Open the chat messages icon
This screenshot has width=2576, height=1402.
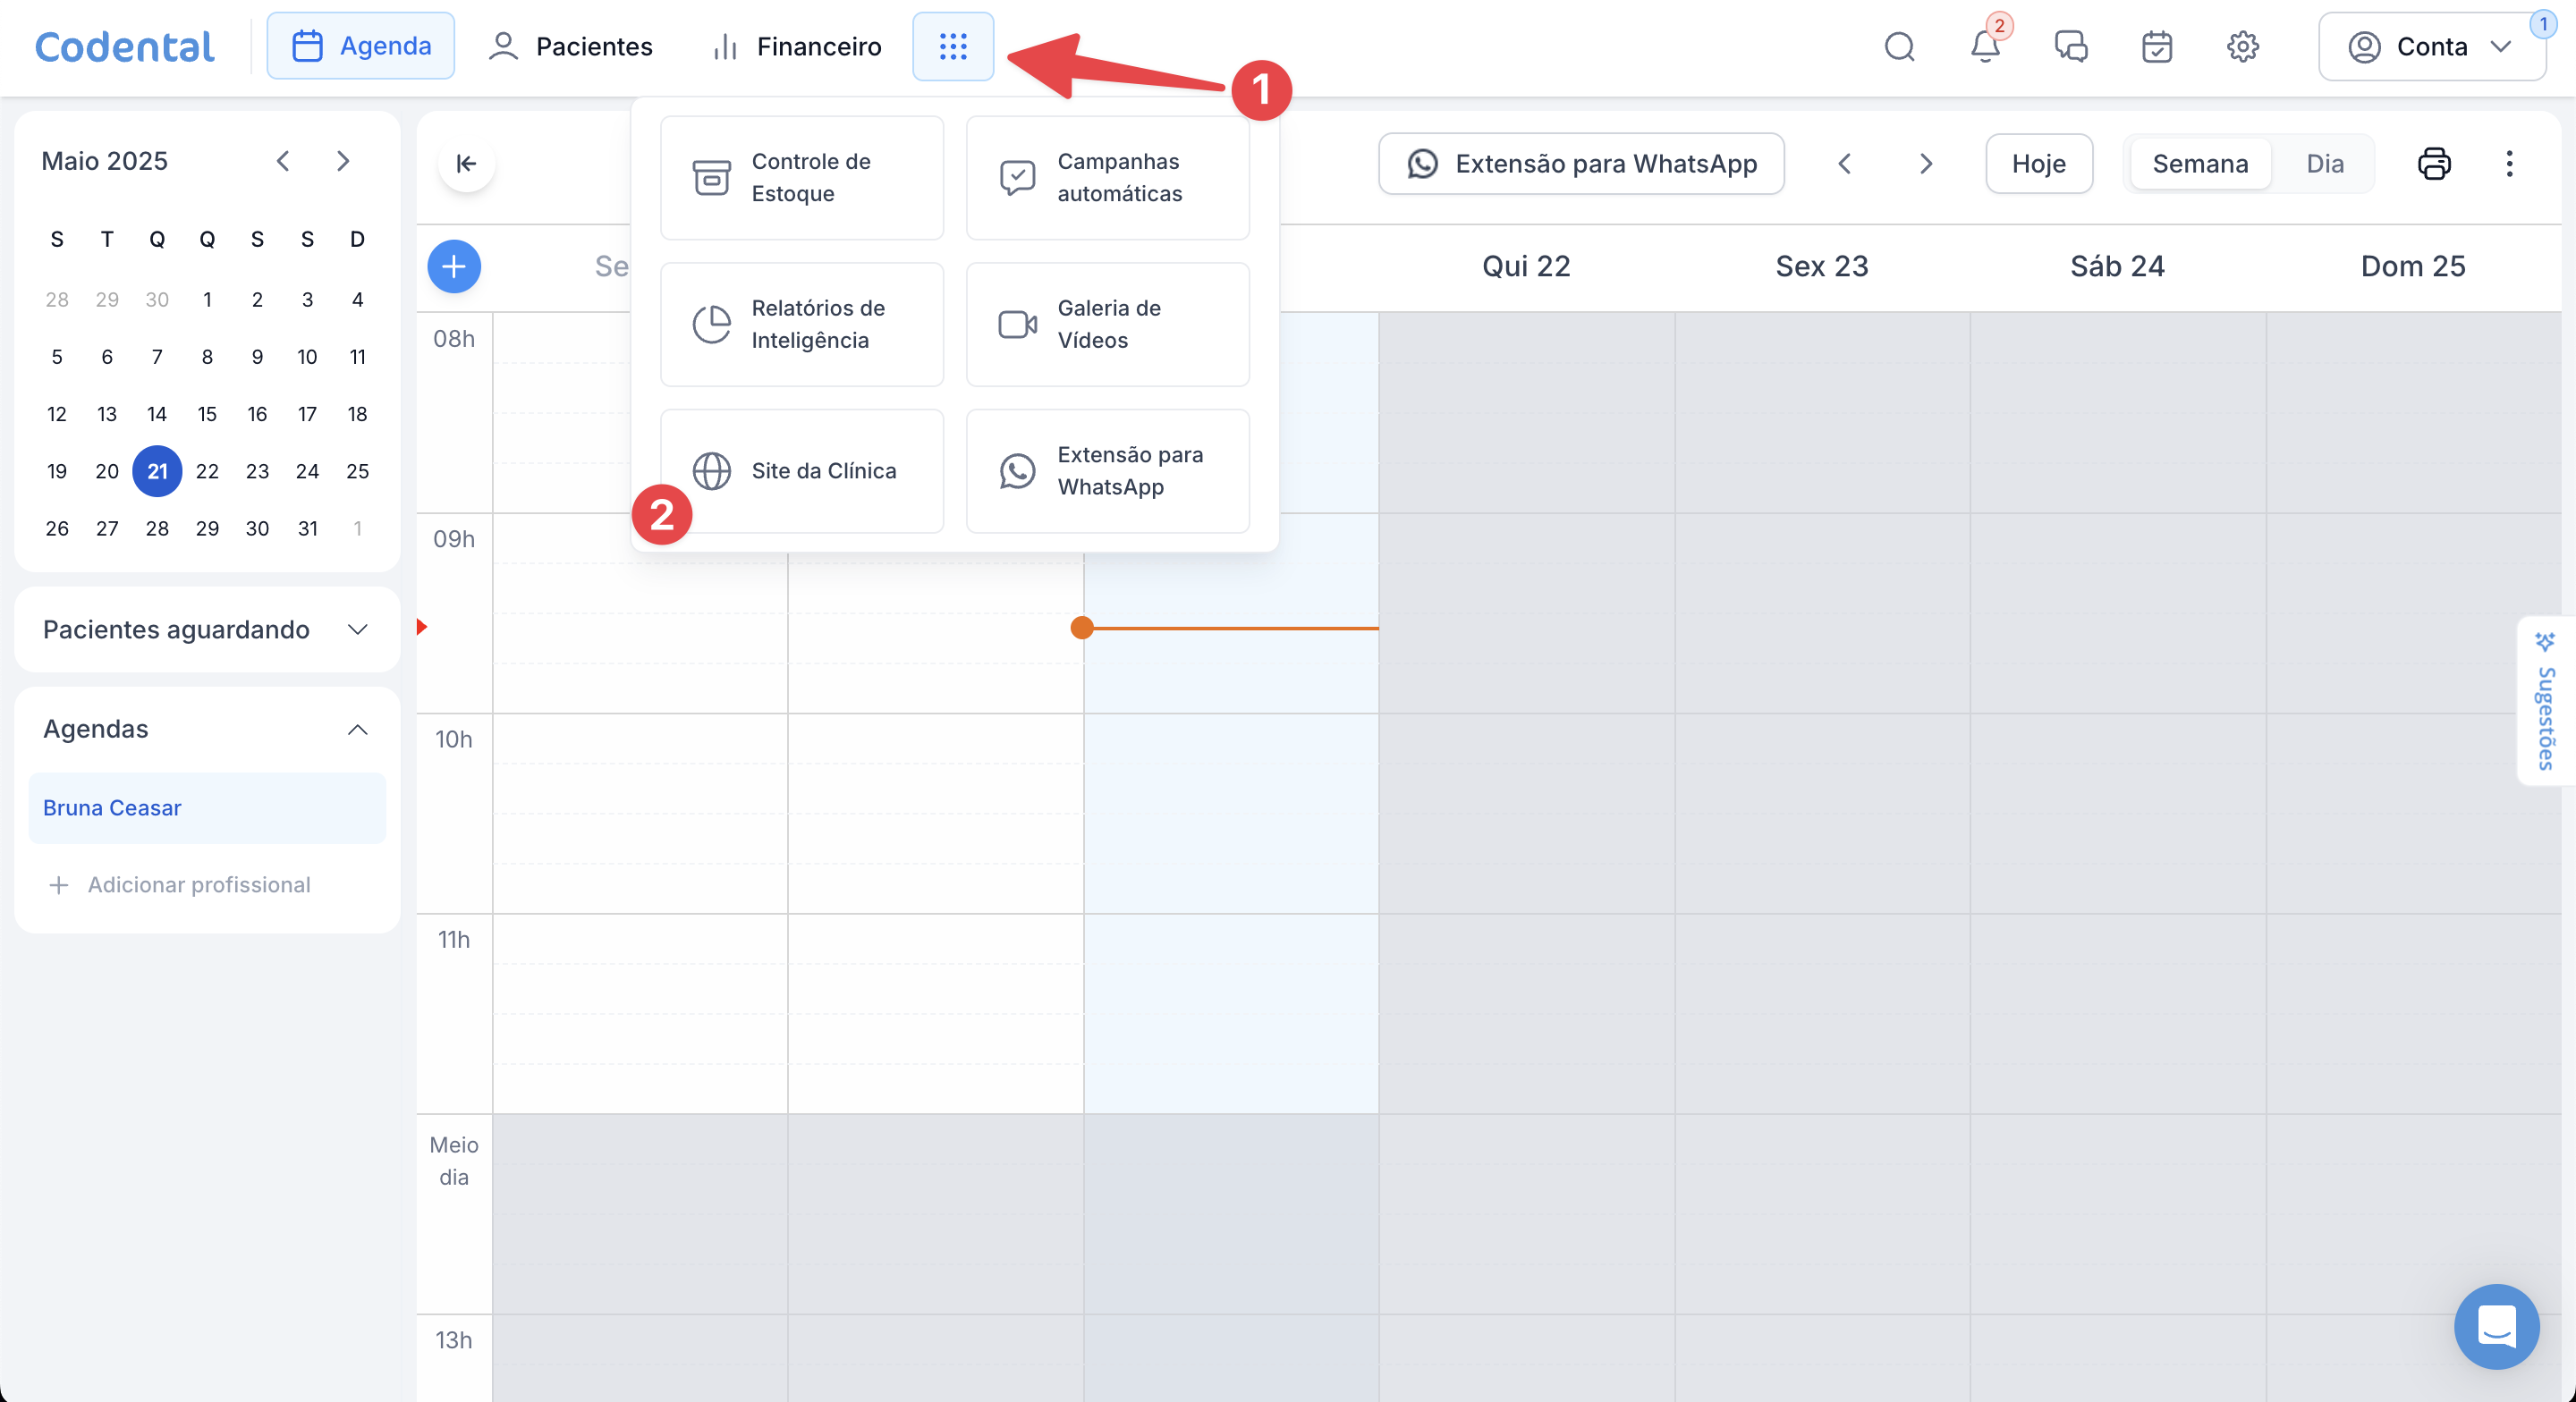[2070, 46]
